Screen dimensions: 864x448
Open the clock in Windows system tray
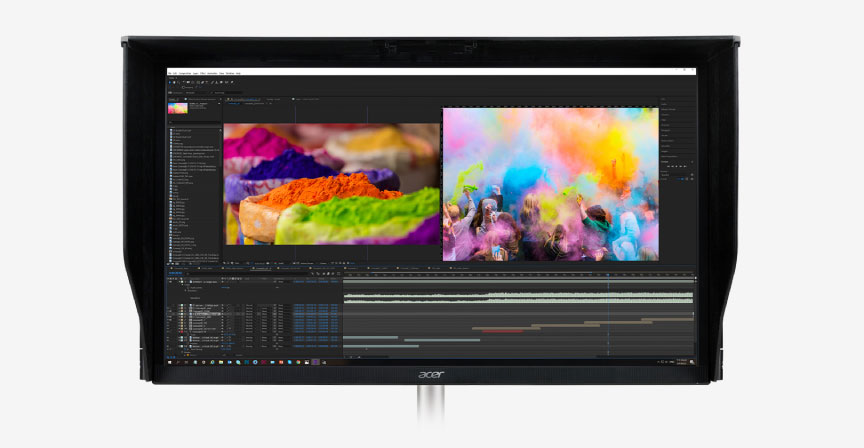click(682, 361)
